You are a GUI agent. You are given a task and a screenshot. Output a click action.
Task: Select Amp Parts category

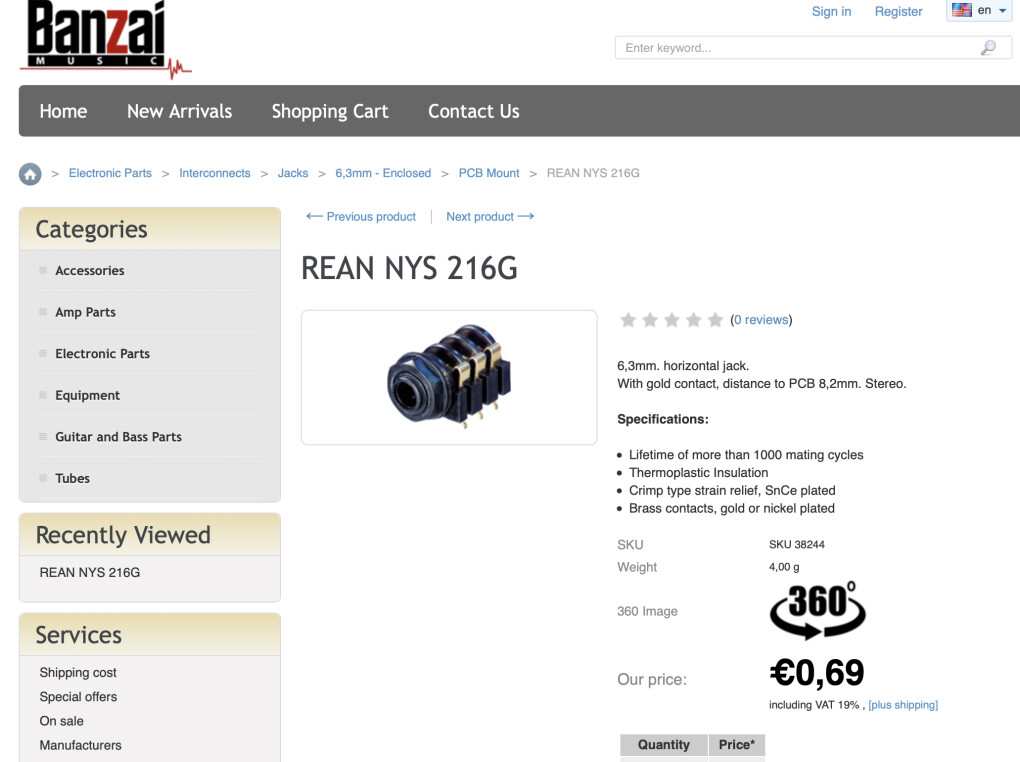pos(85,312)
